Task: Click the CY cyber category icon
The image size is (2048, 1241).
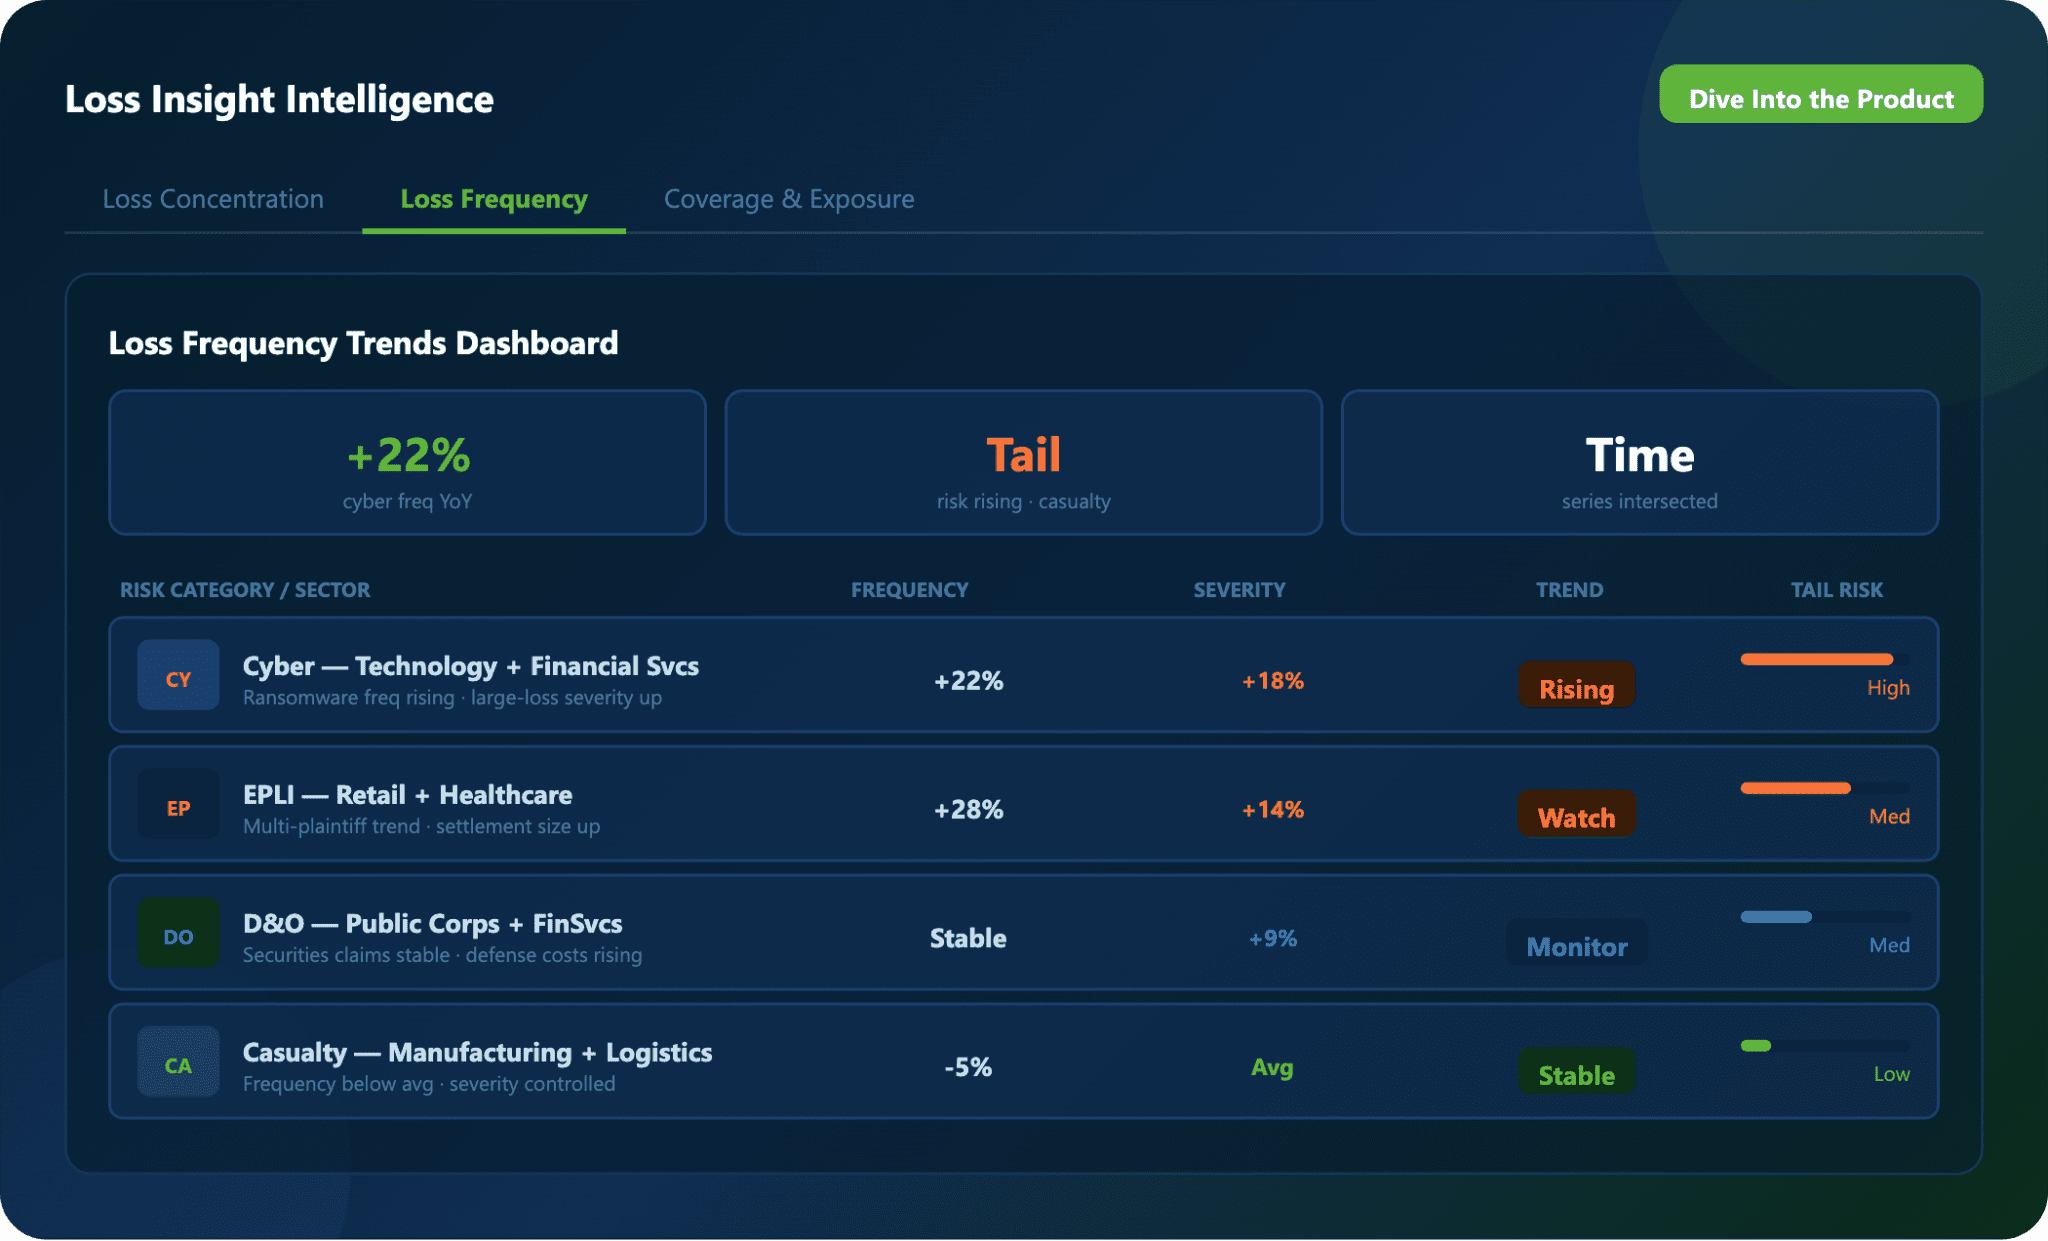Action: (x=178, y=675)
